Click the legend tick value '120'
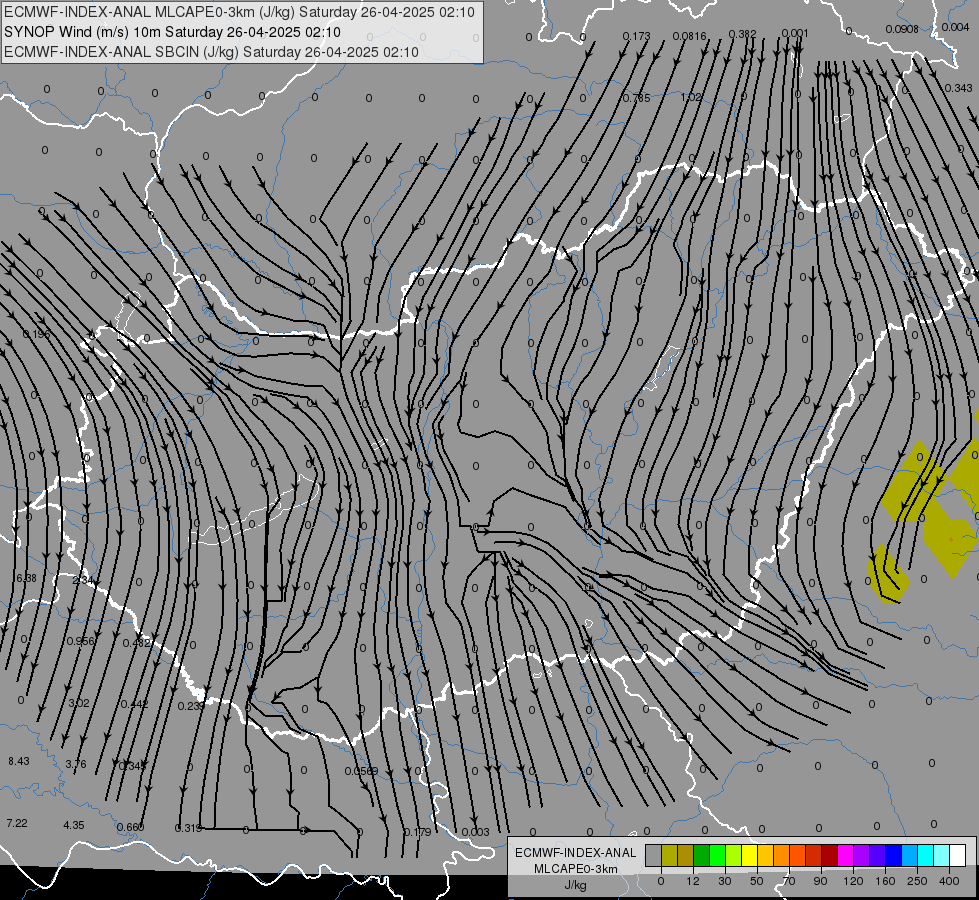979x900 pixels. coord(853,881)
